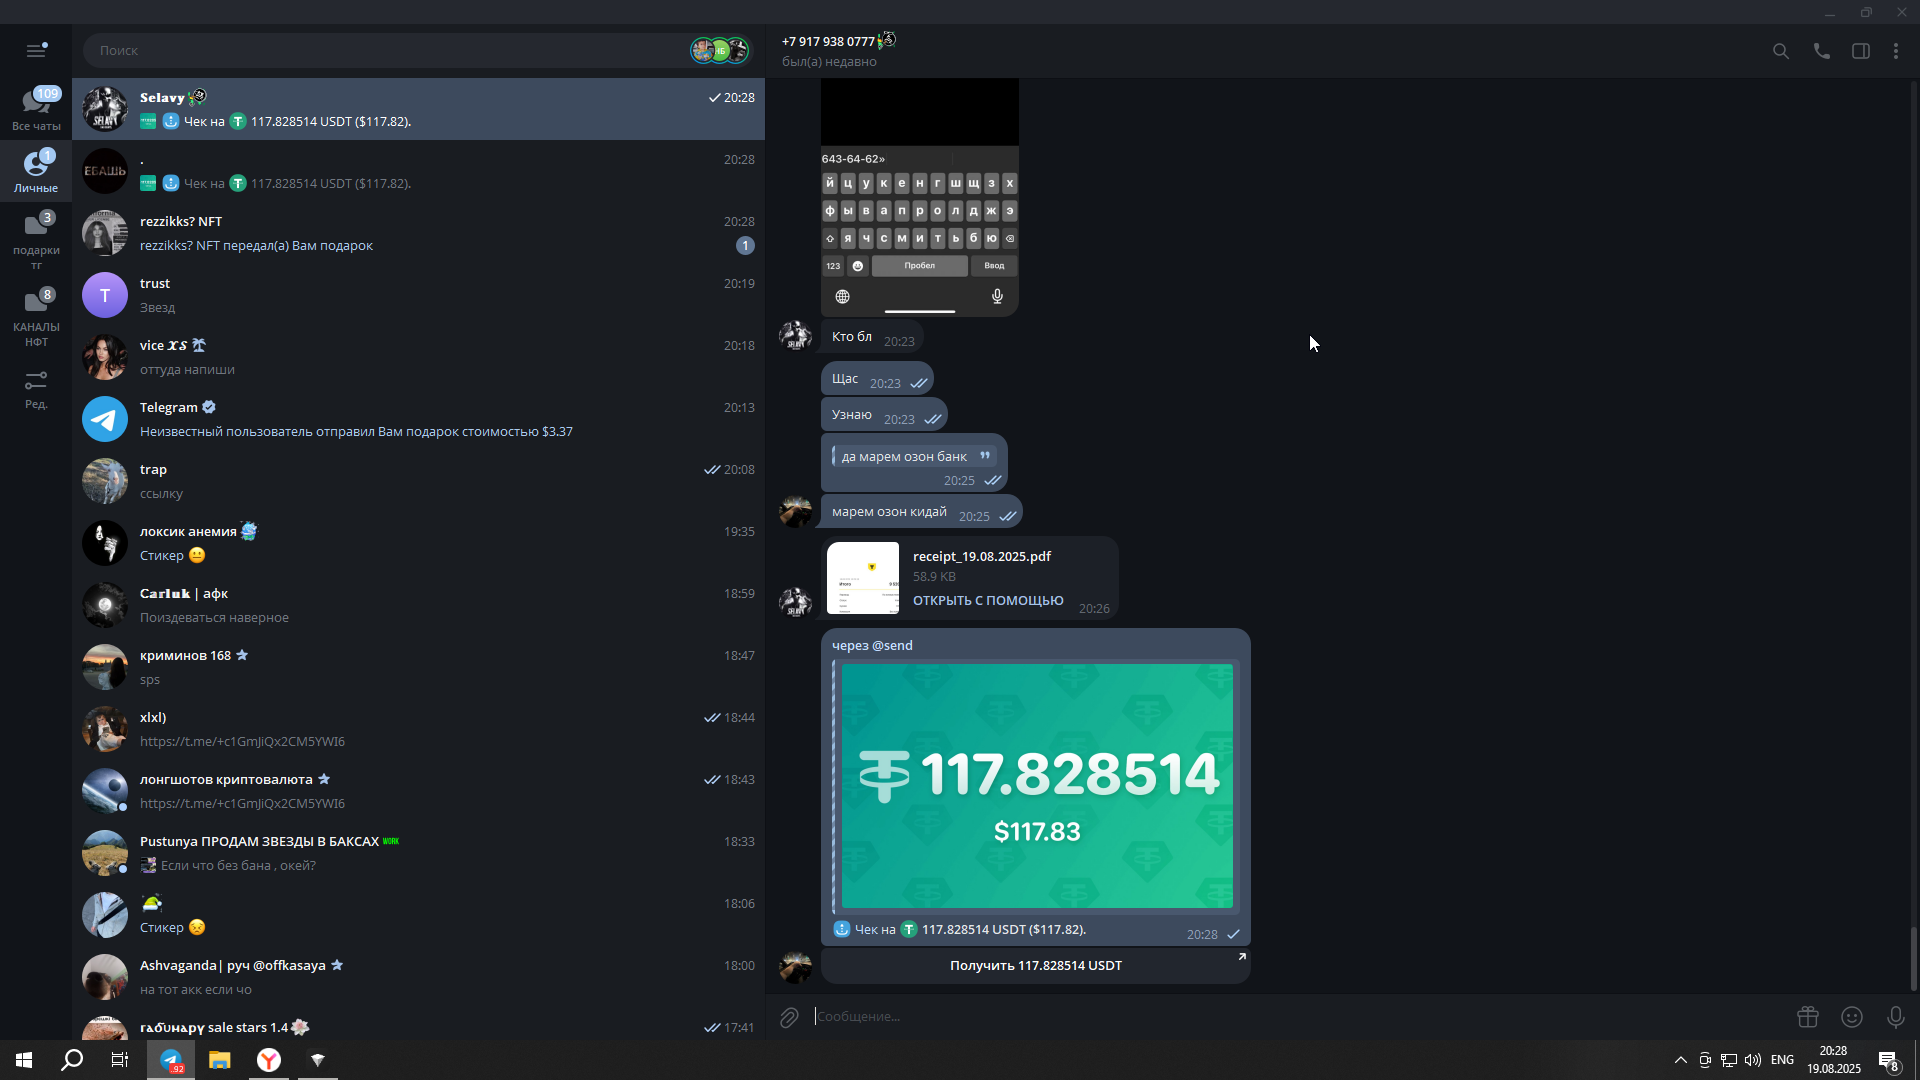1920x1080 pixels.
Task: Open the hamburger main menu
Action: click(36, 50)
